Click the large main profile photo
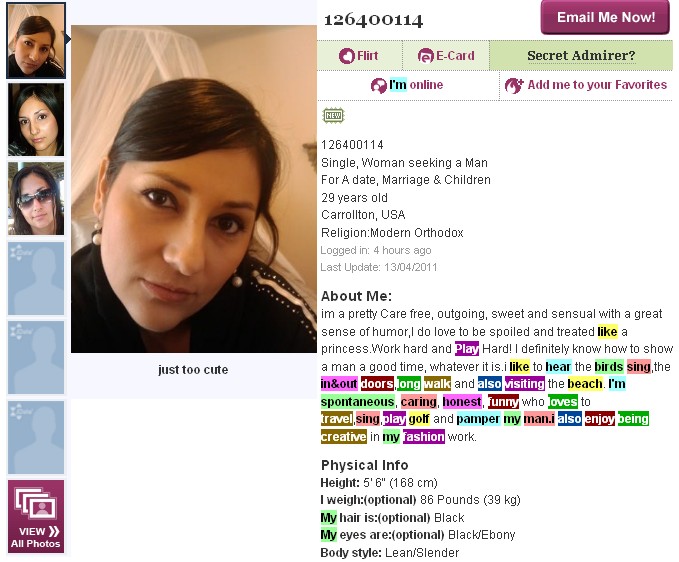The image size is (679, 562). tap(194, 189)
